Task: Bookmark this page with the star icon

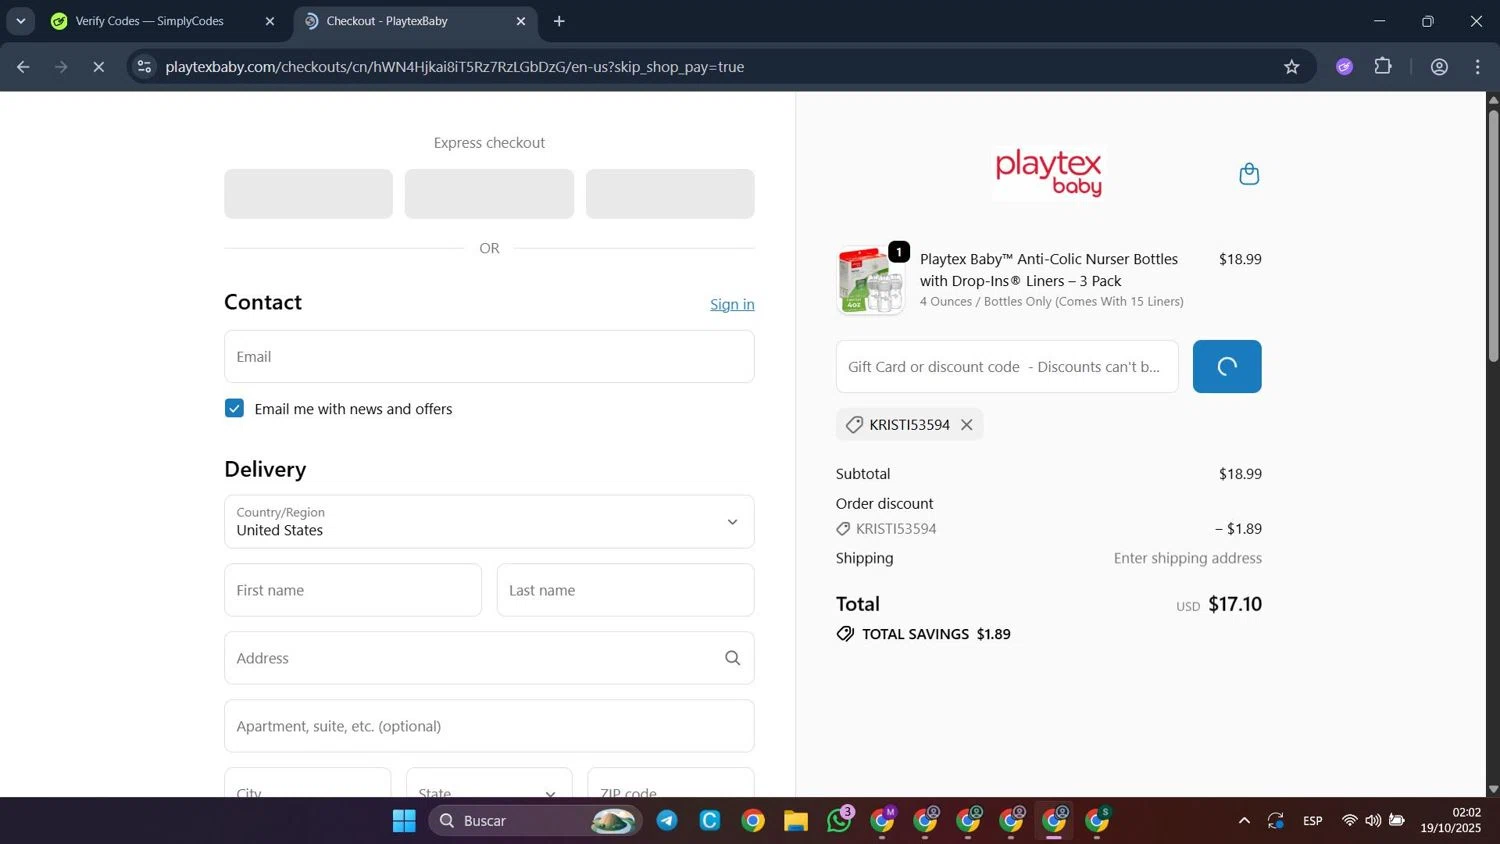Action: point(1291,67)
